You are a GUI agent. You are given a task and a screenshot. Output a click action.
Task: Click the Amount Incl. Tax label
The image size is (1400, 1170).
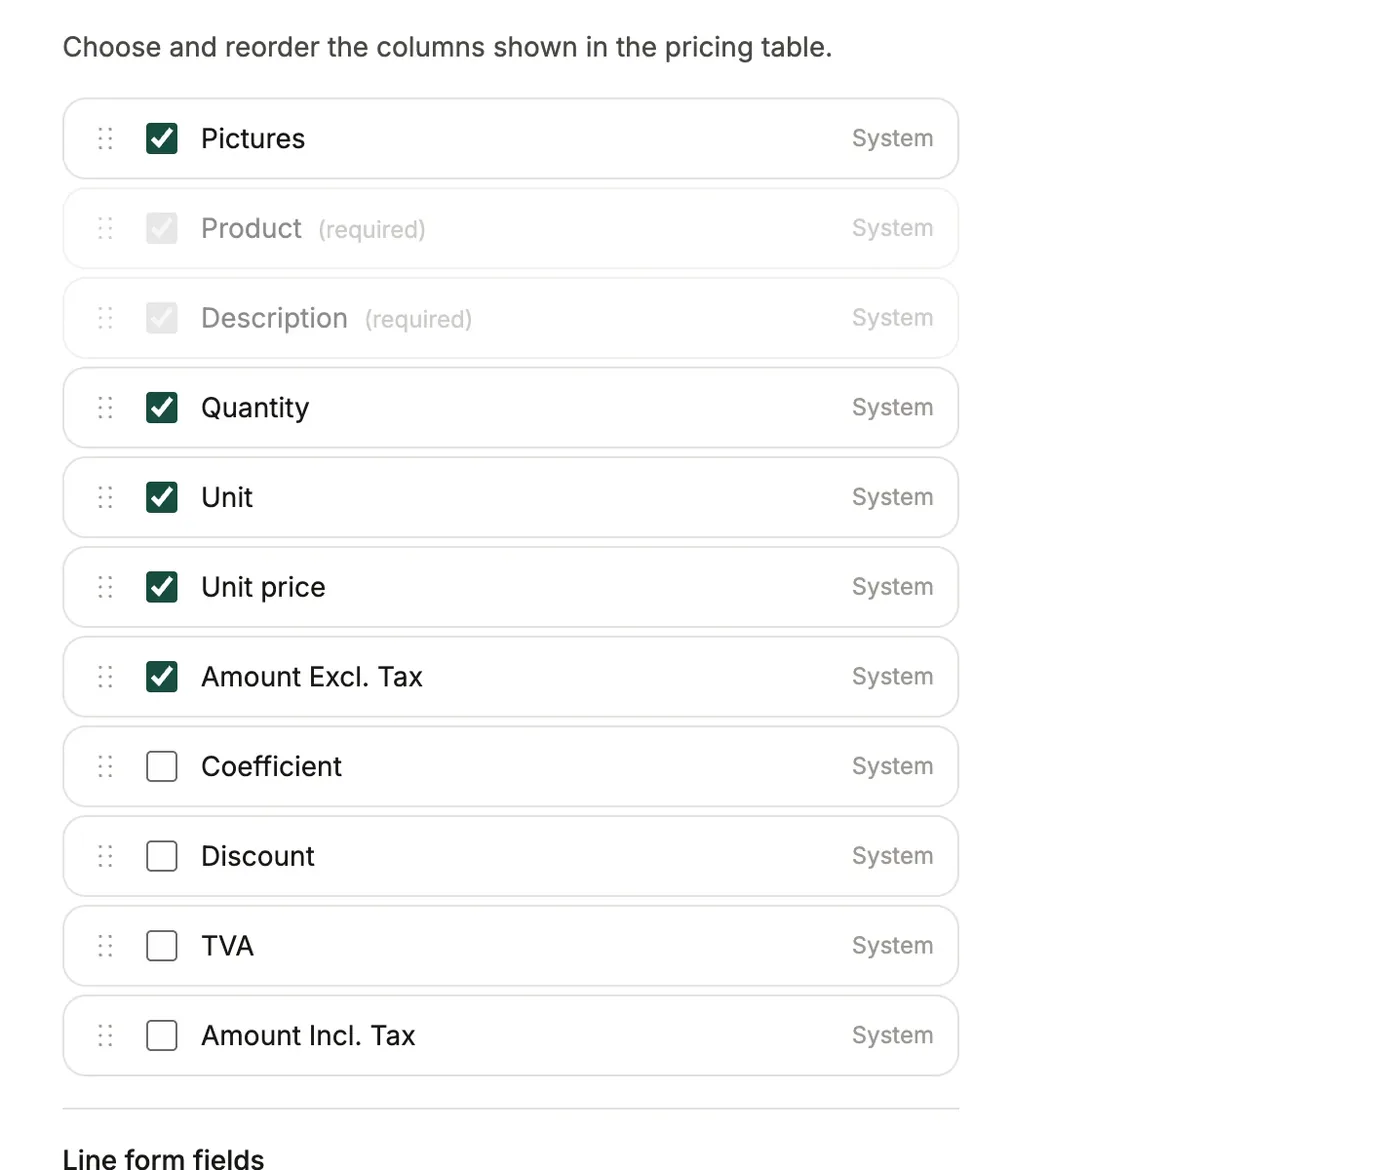pos(308,1036)
